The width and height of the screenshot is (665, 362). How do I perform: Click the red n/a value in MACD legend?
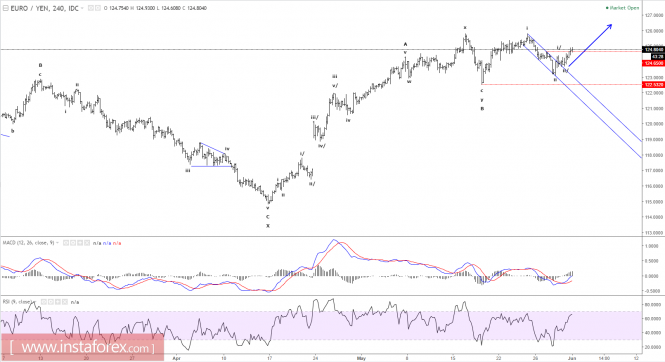[117, 243]
